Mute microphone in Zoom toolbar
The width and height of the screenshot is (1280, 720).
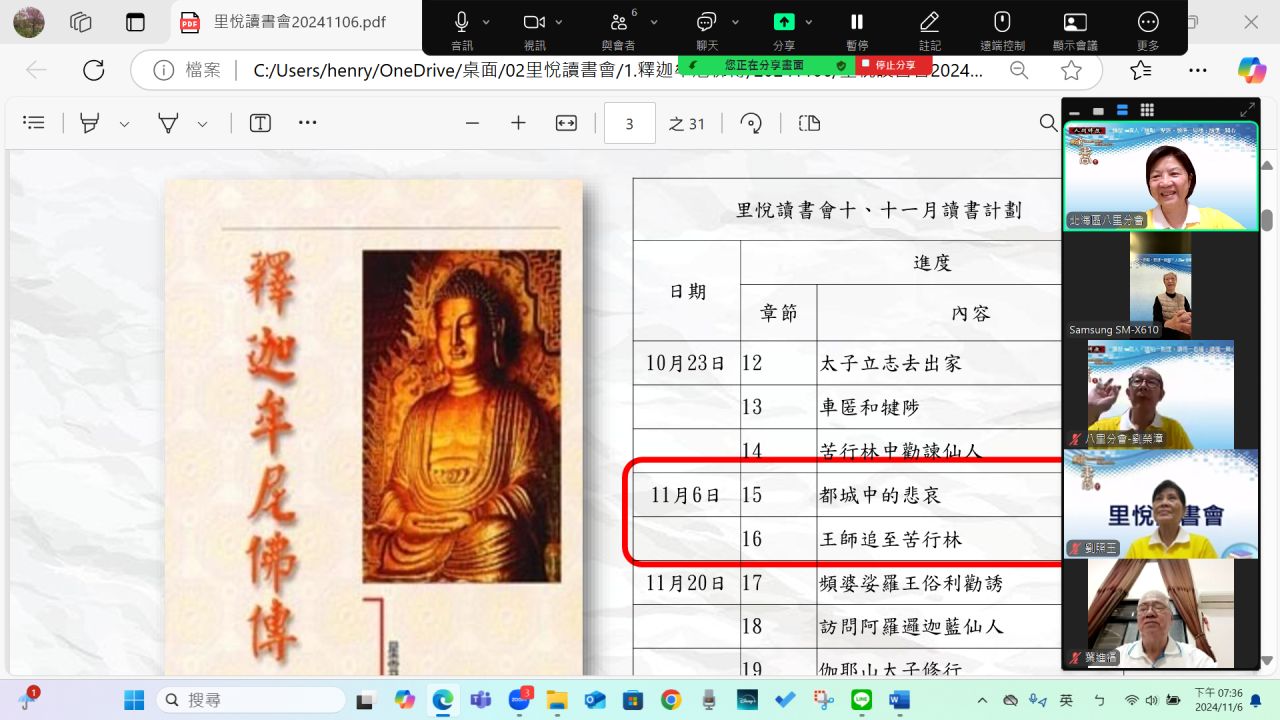tap(462, 22)
